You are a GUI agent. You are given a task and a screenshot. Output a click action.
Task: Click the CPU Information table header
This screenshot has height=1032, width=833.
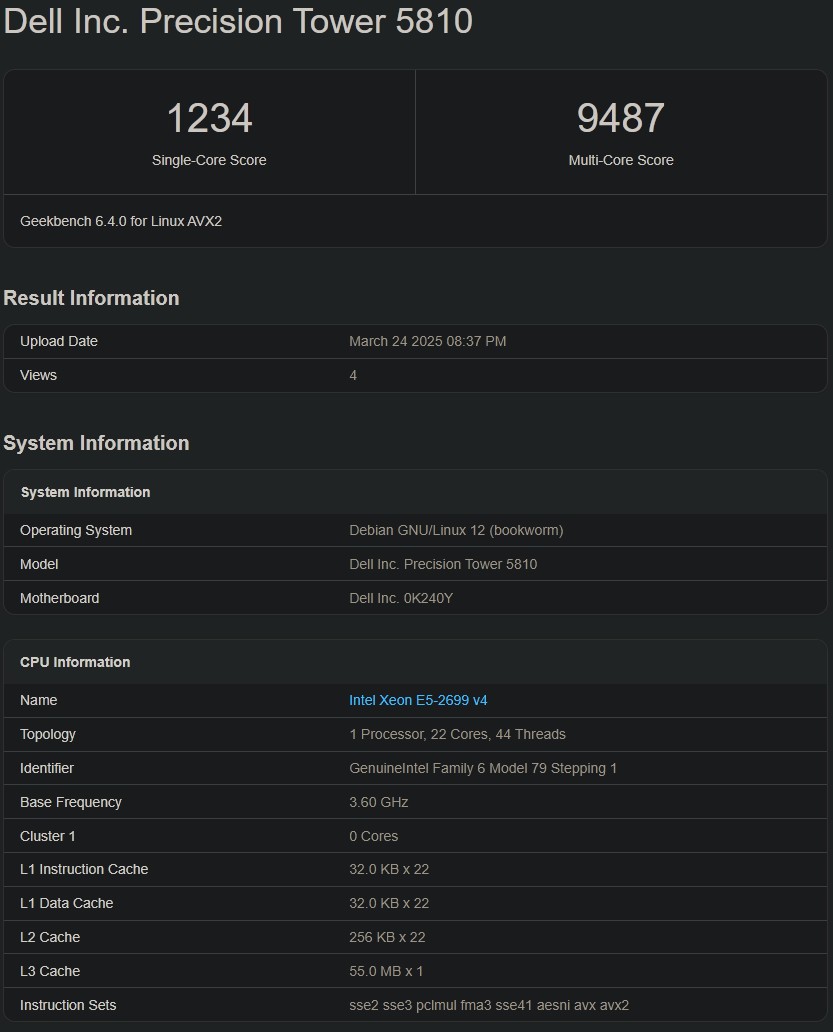(75, 662)
